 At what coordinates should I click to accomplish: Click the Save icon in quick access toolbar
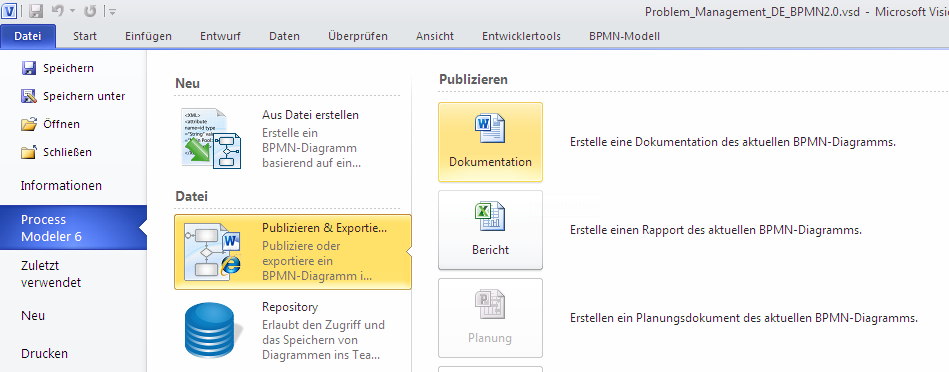(x=36, y=11)
